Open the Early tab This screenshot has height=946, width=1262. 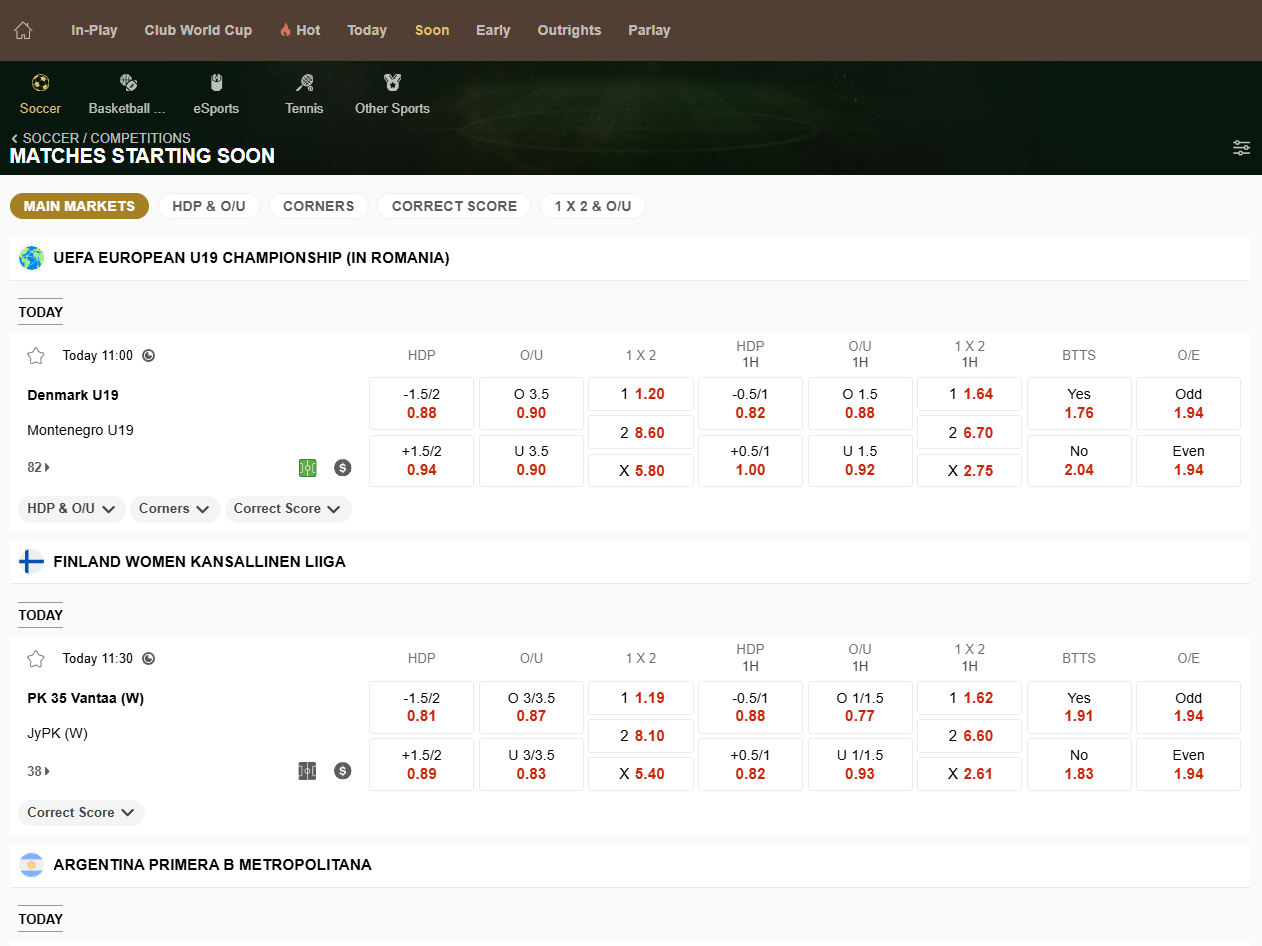(x=493, y=30)
